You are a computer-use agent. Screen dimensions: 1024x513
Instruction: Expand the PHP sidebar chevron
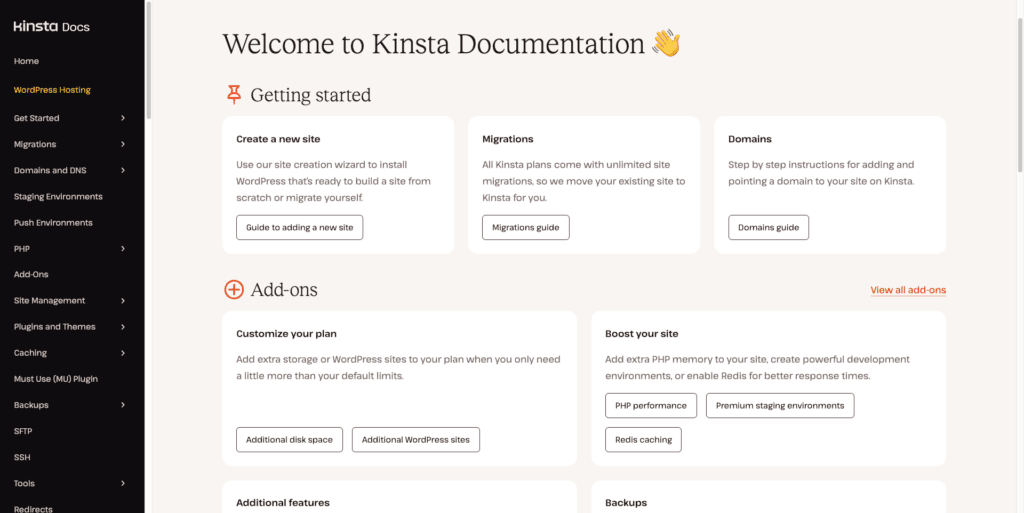[123, 249]
